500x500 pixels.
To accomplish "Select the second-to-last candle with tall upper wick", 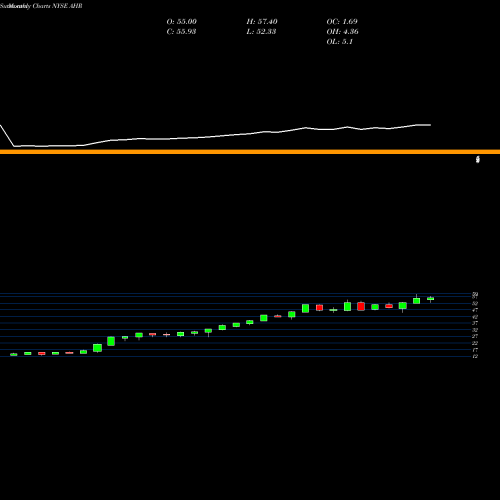I will click(417, 299).
